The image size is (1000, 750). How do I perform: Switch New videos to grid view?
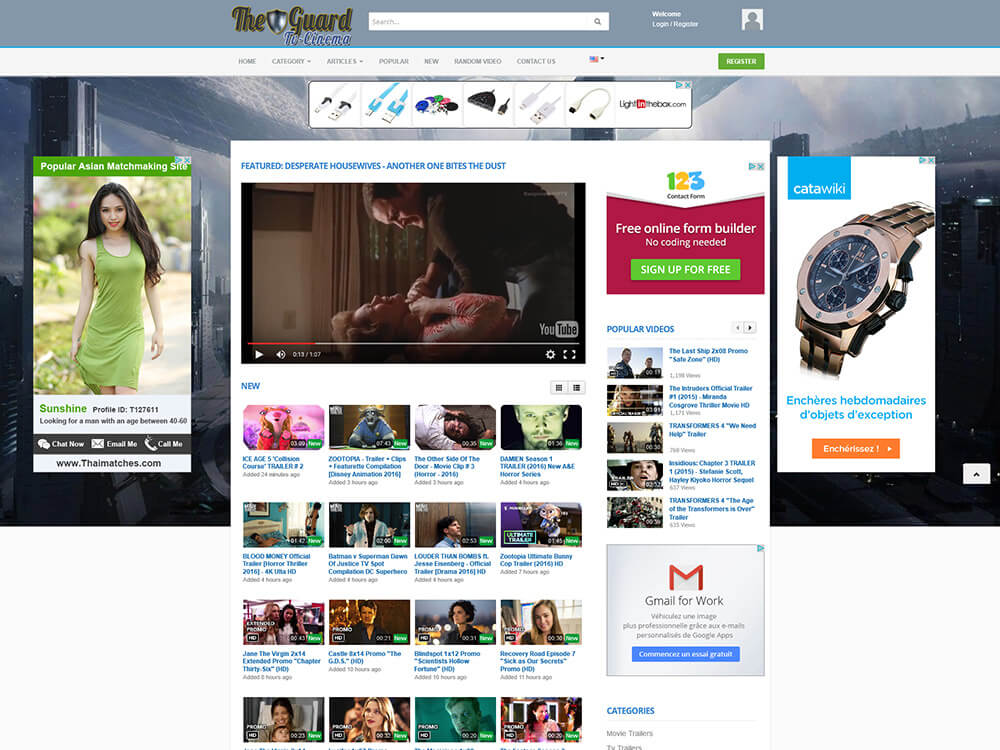point(559,387)
